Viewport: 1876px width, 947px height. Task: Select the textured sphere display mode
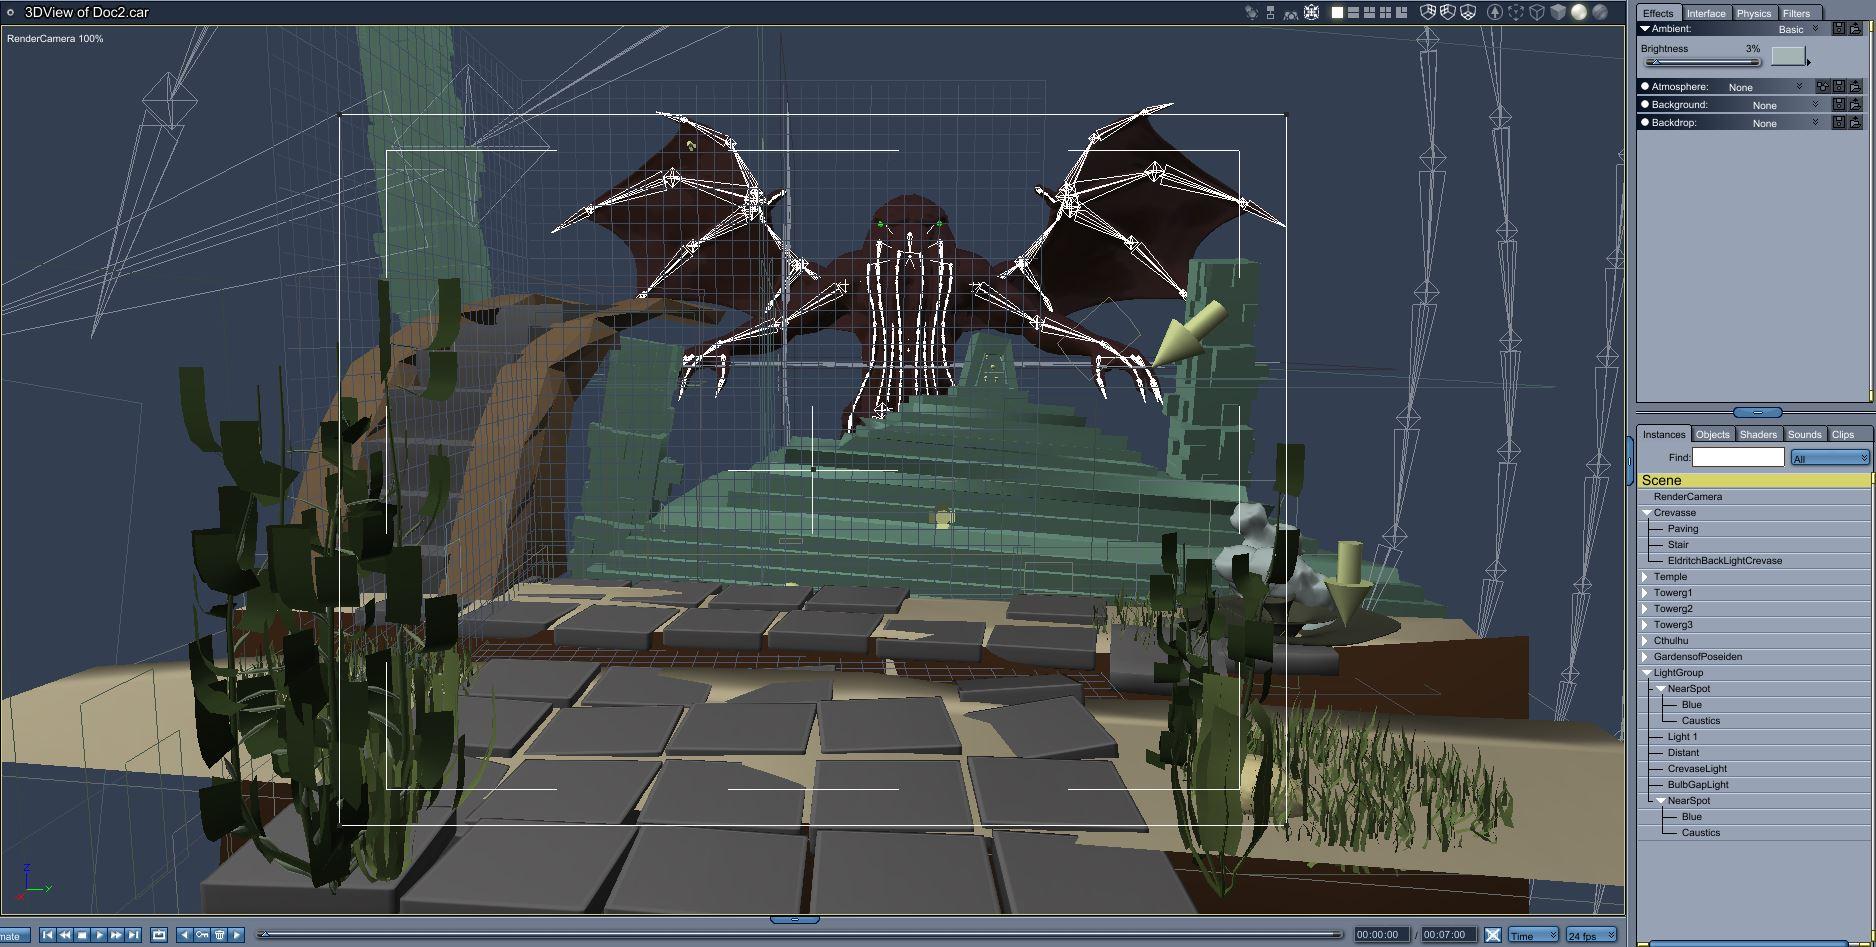click(1600, 13)
